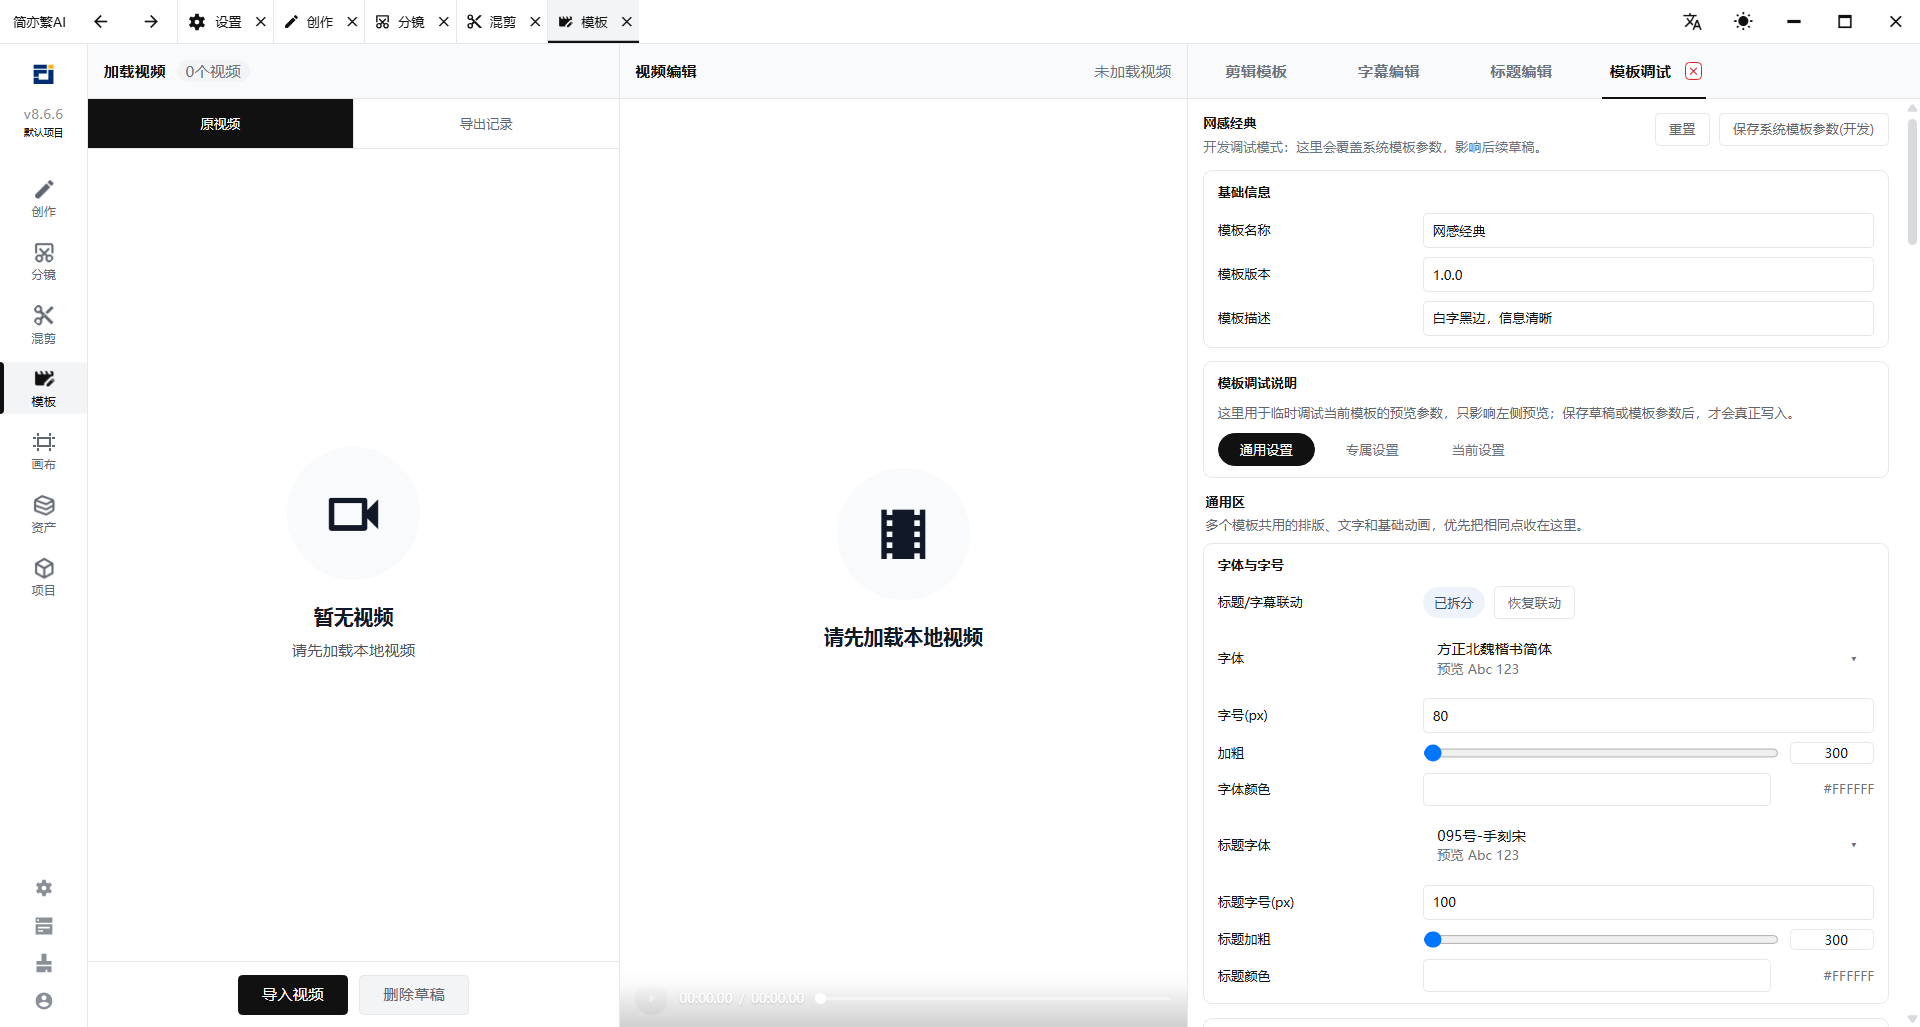Adjust the 标题加粗 weight slider
This screenshot has width=1920, height=1027.
[x=1601, y=939]
